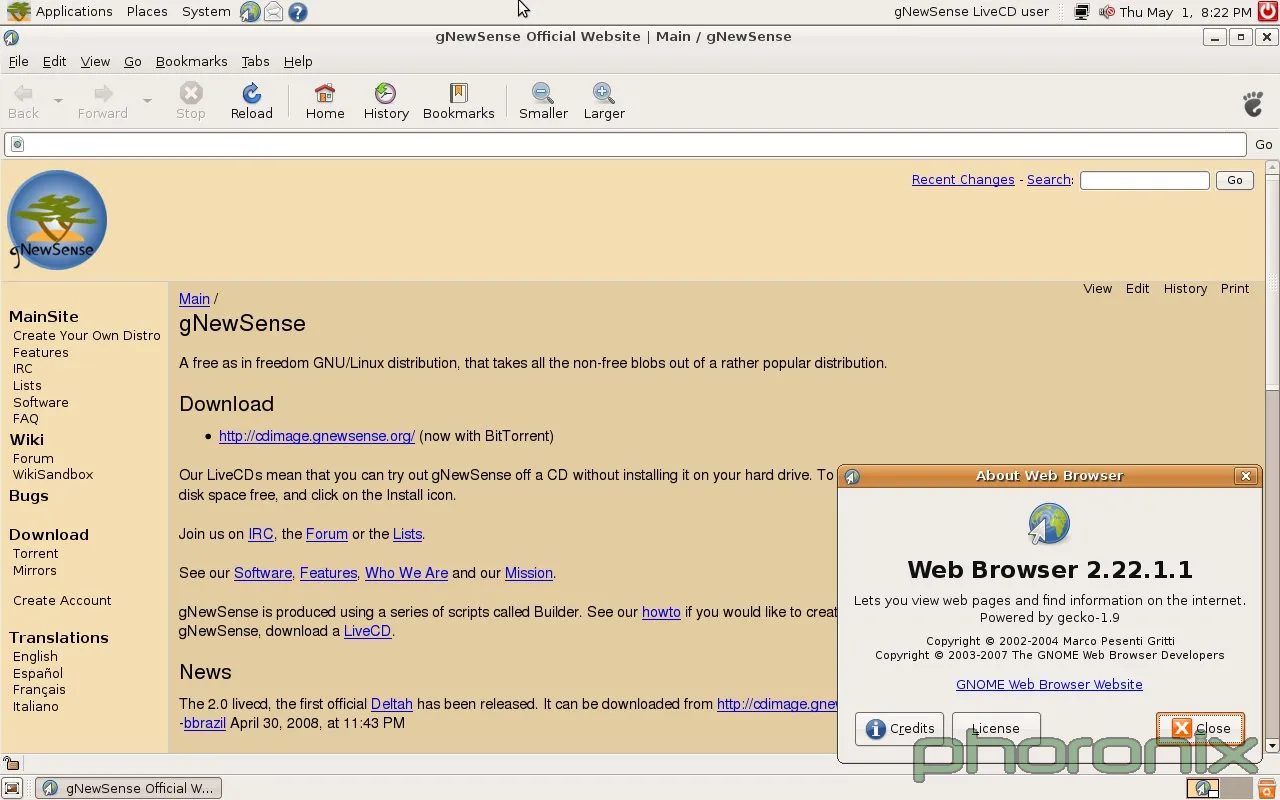Click the security lock icon in statusbar
Viewport: 1280px width, 800px height.
coord(12,764)
